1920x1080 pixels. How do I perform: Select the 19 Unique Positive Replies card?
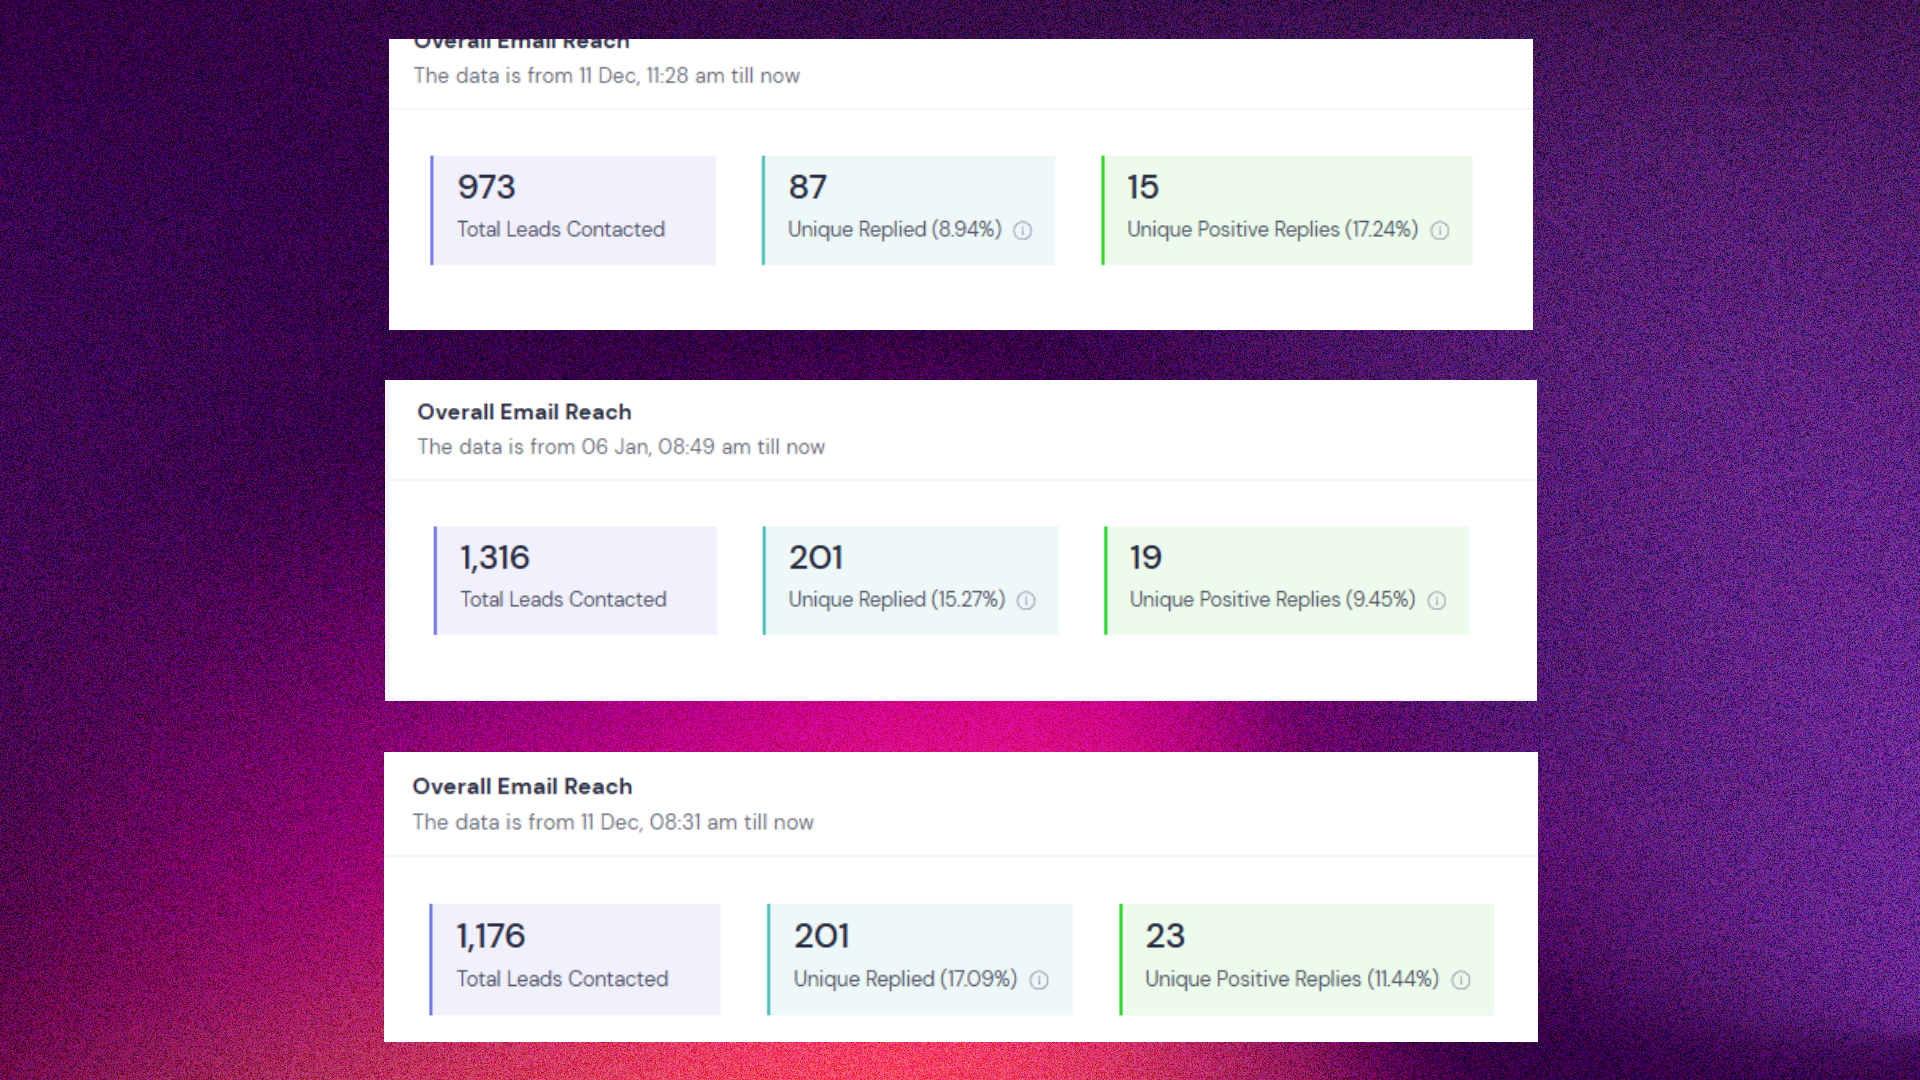coord(1287,580)
